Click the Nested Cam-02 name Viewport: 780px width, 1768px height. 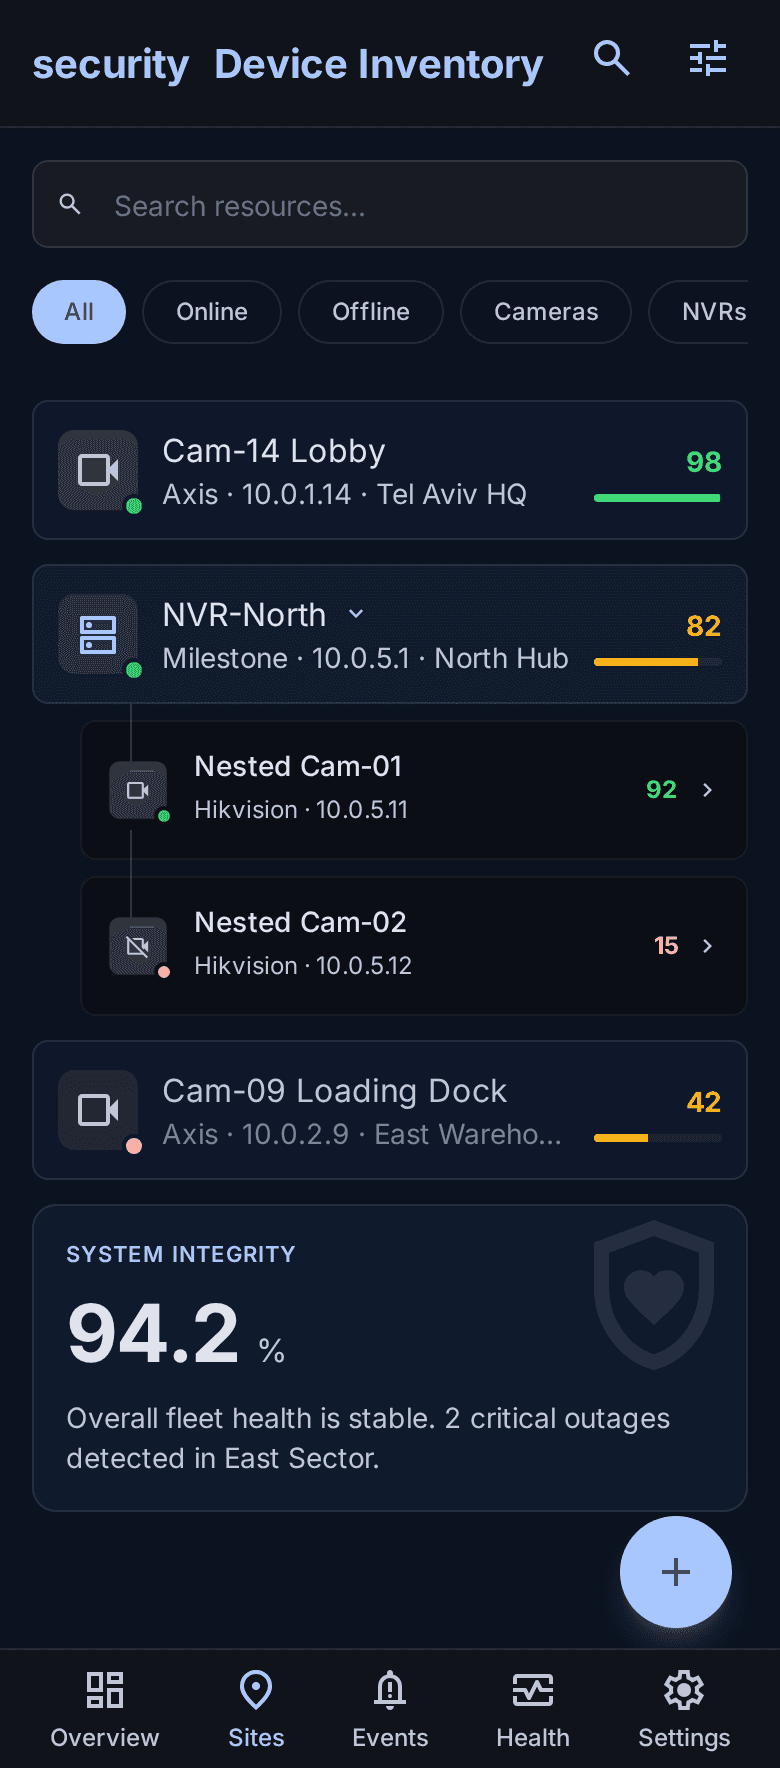[x=301, y=922]
